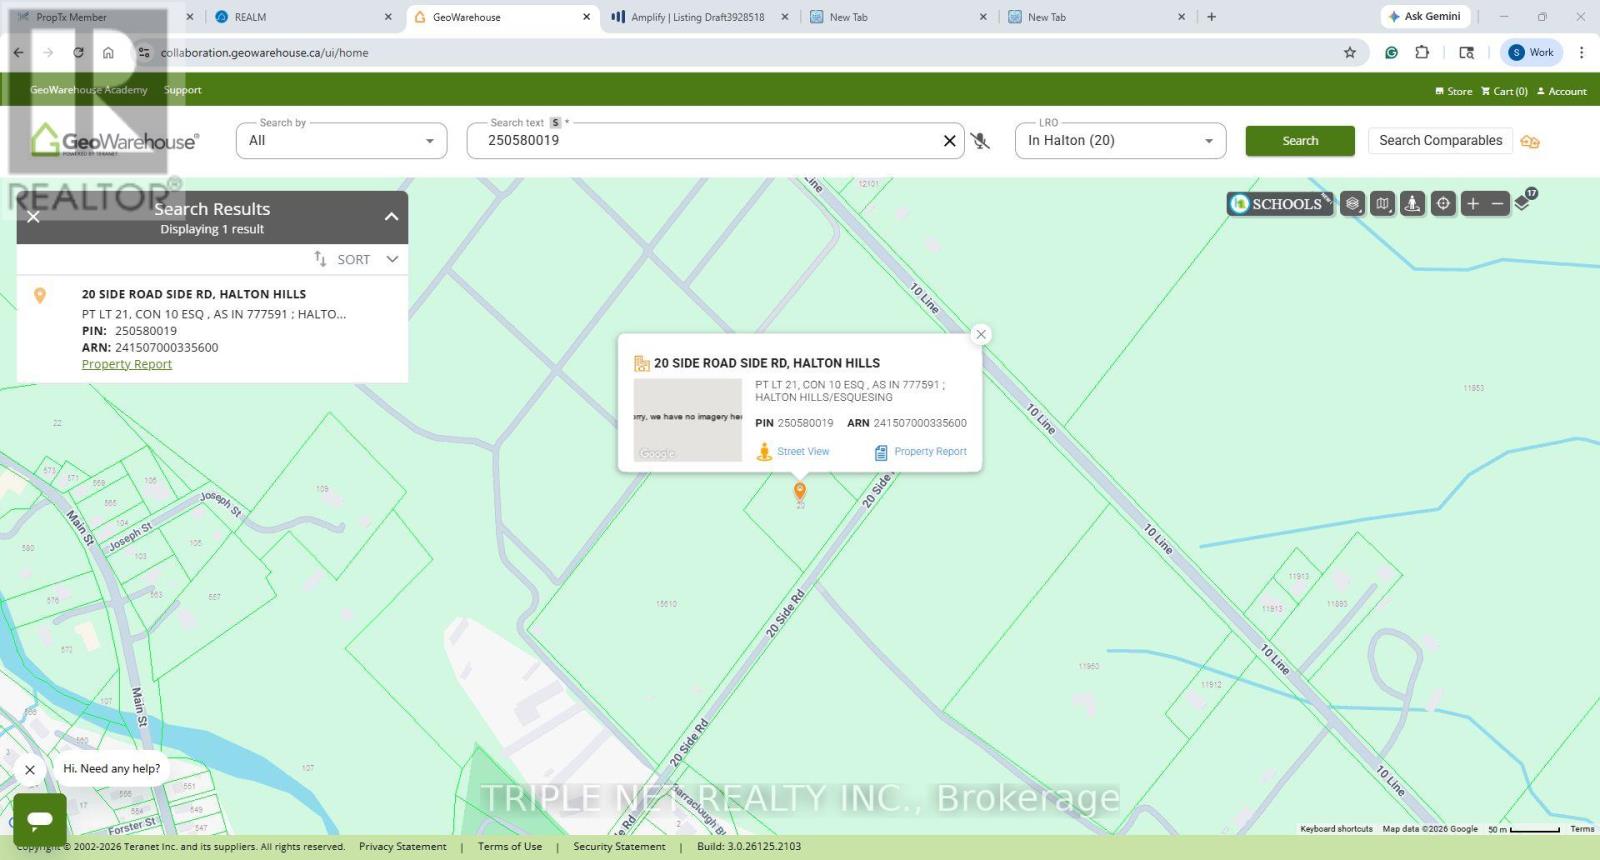Screen dimensions: 1600x860
Task: Close the Search Results panel
Action: [x=33, y=217]
